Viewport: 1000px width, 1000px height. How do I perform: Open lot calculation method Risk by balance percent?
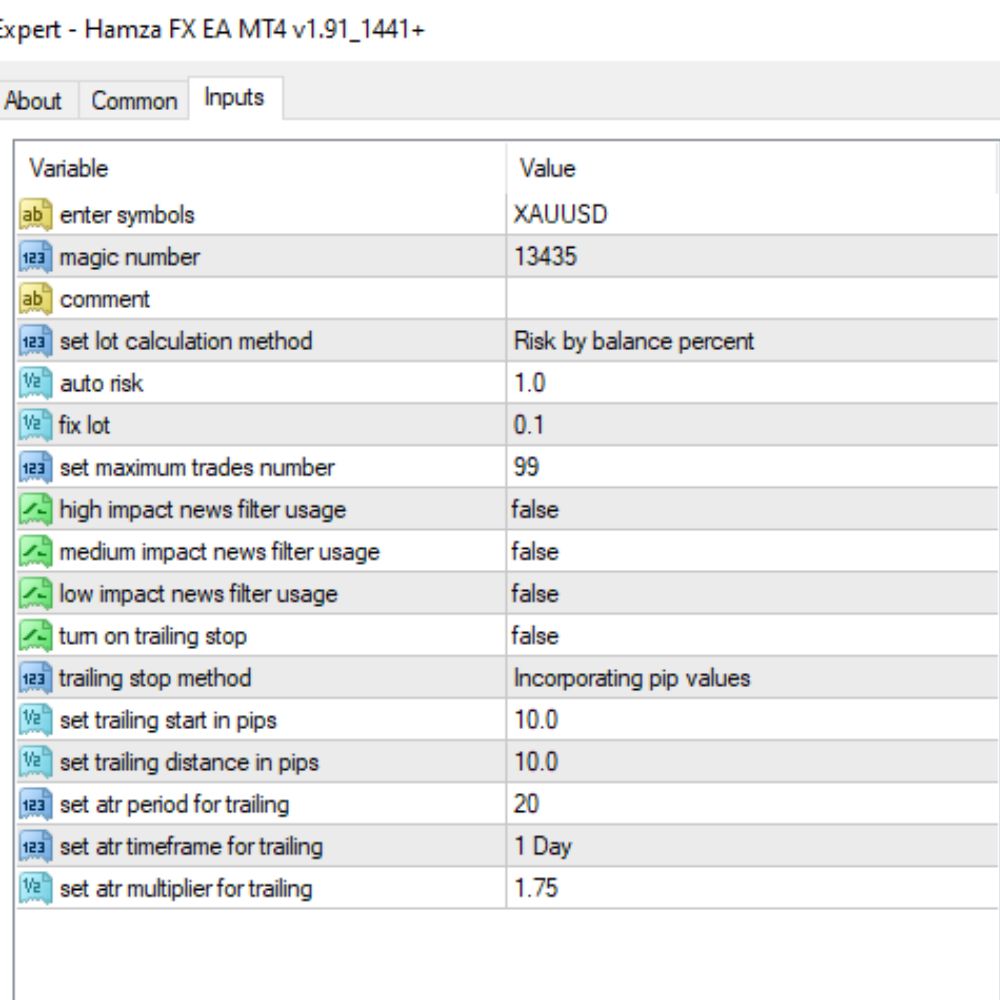tap(753, 341)
